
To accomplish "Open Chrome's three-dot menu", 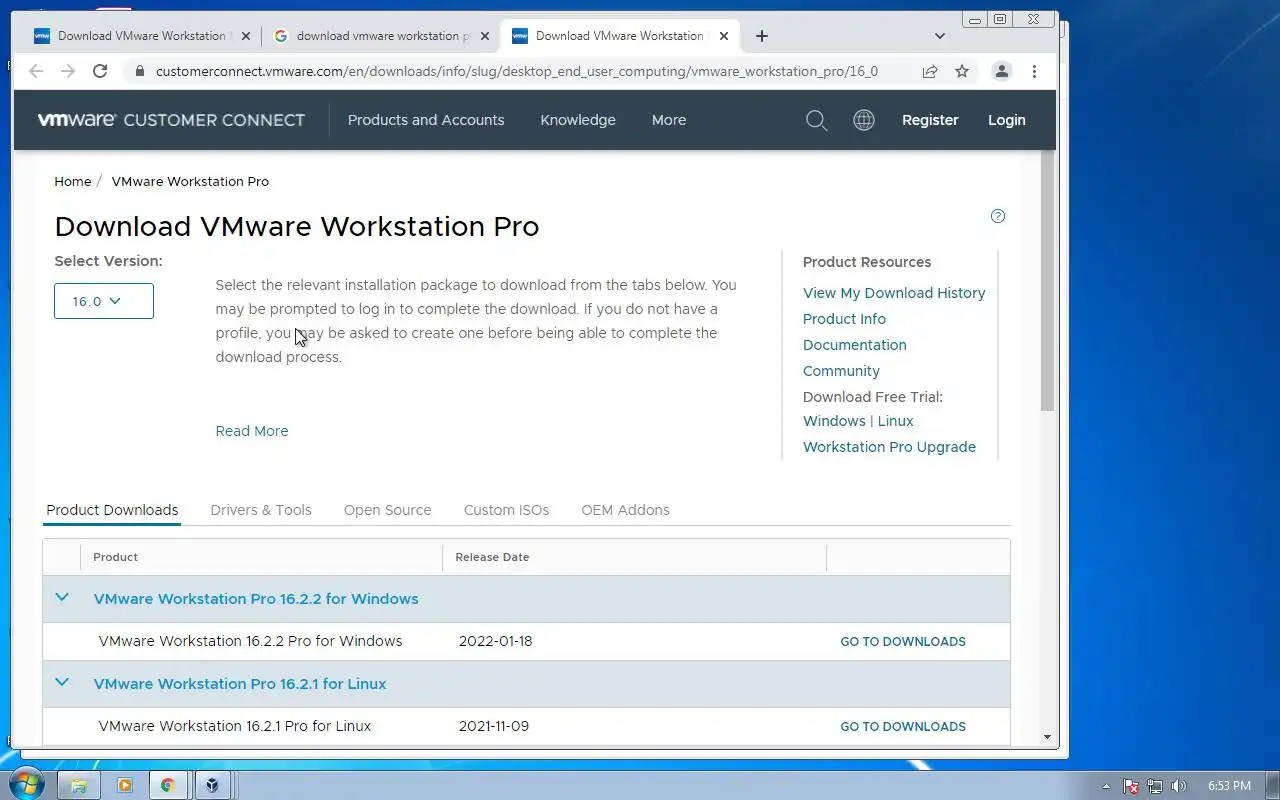I will (x=1034, y=71).
